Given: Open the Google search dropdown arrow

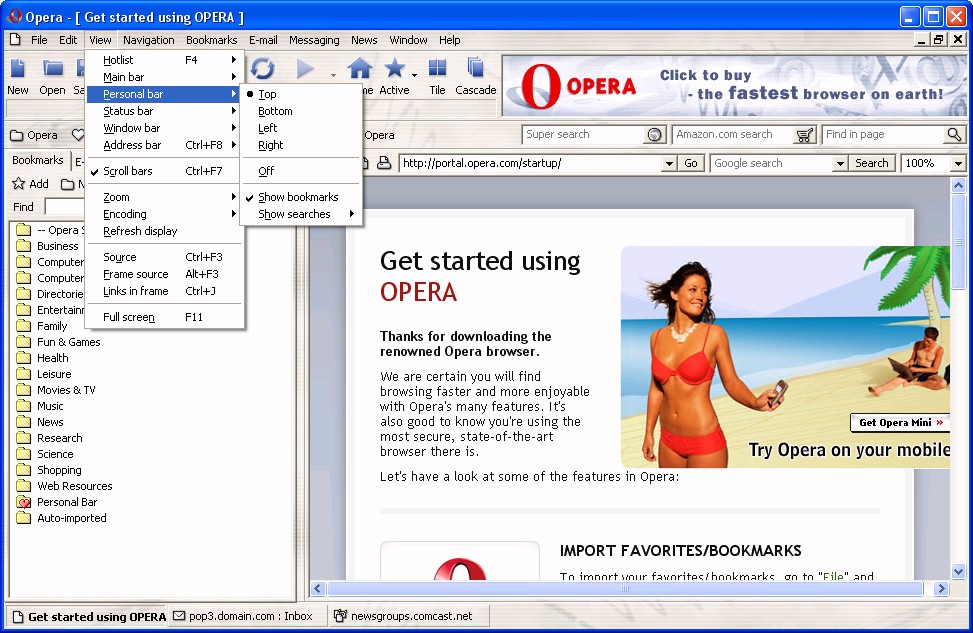Looking at the screenshot, I should point(840,164).
